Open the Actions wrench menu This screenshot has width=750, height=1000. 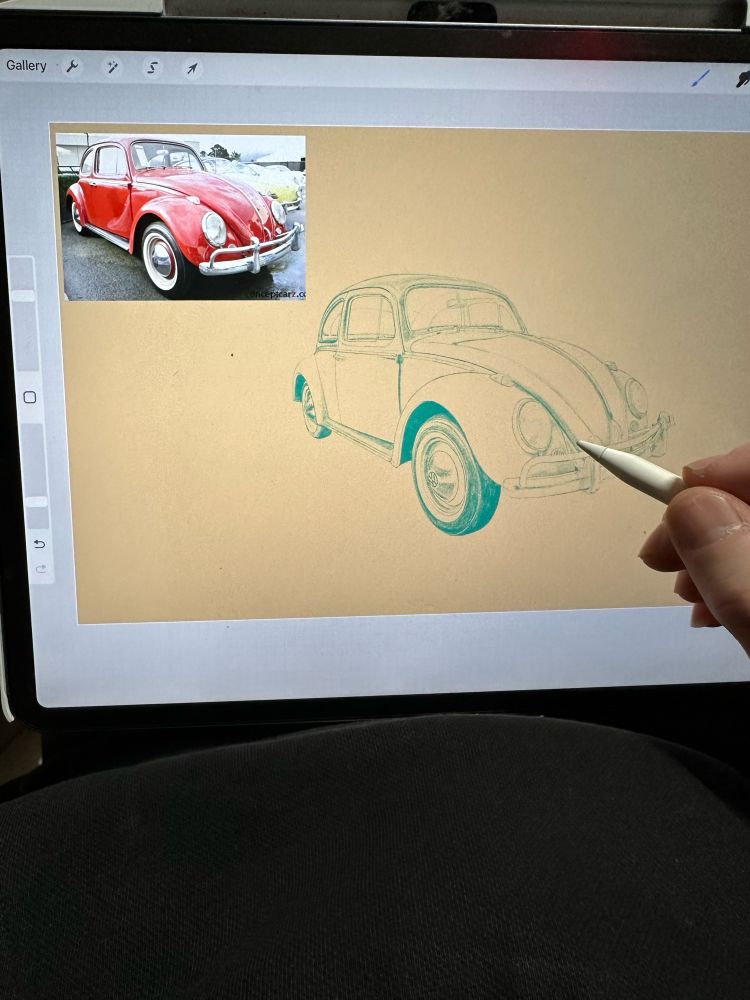pyautogui.click(x=72, y=66)
